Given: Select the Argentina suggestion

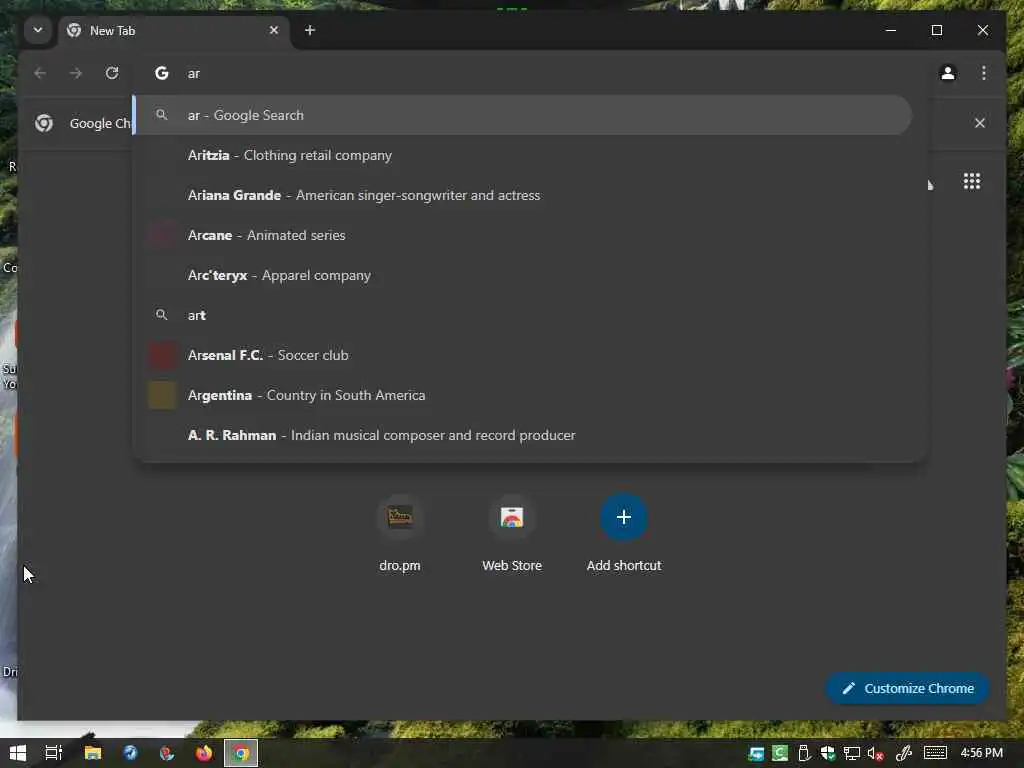Looking at the screenshot, I should 522,395.
